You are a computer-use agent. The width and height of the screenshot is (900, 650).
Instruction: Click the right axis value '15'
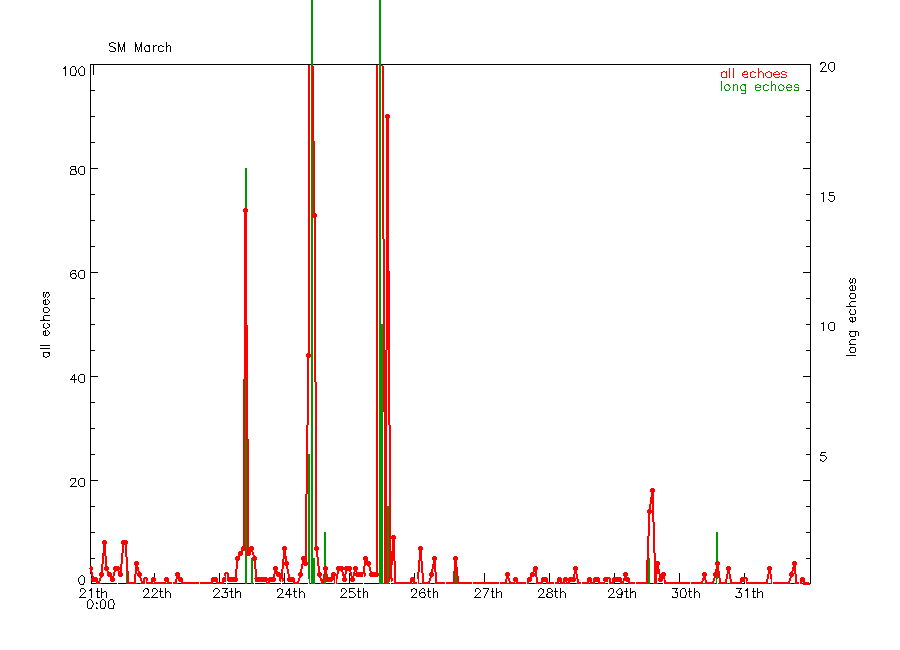point(827,197)
